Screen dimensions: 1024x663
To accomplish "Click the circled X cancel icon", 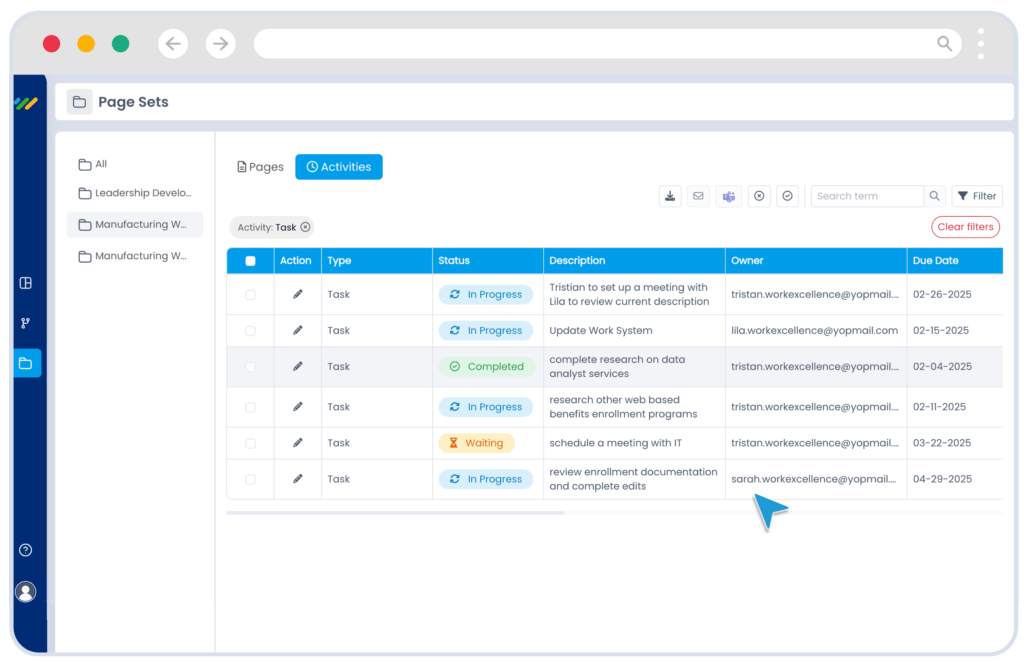I will coord(759,196).
